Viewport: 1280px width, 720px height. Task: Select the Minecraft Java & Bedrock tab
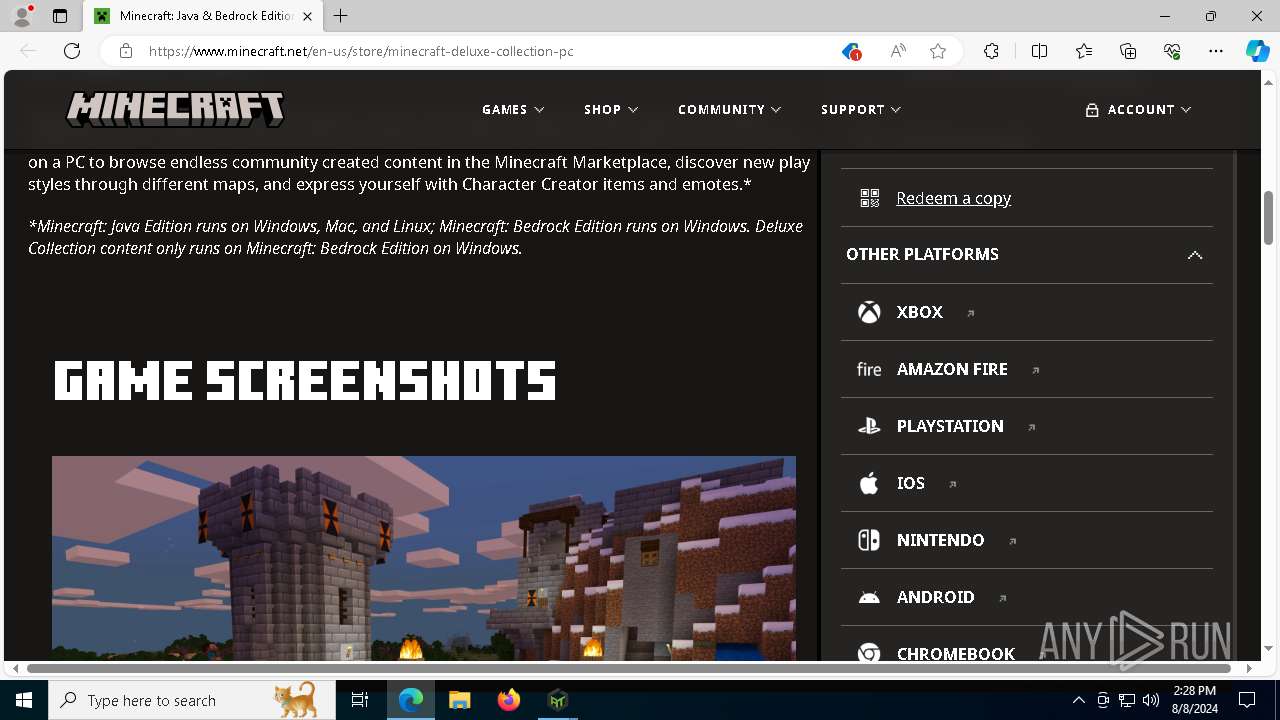click(x=203, y=16)
